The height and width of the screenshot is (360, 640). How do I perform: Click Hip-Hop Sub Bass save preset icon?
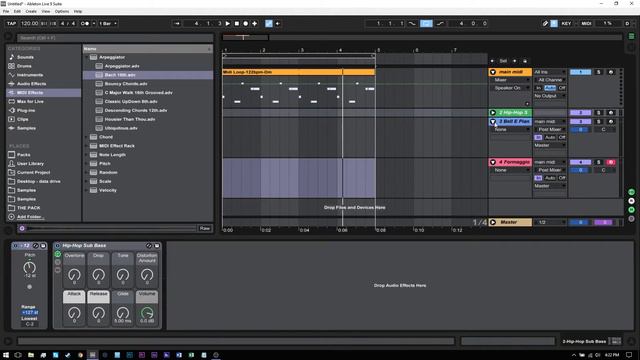157,246
